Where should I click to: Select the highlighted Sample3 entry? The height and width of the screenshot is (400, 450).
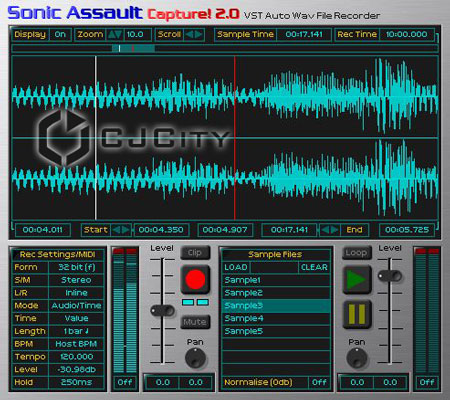276,306
